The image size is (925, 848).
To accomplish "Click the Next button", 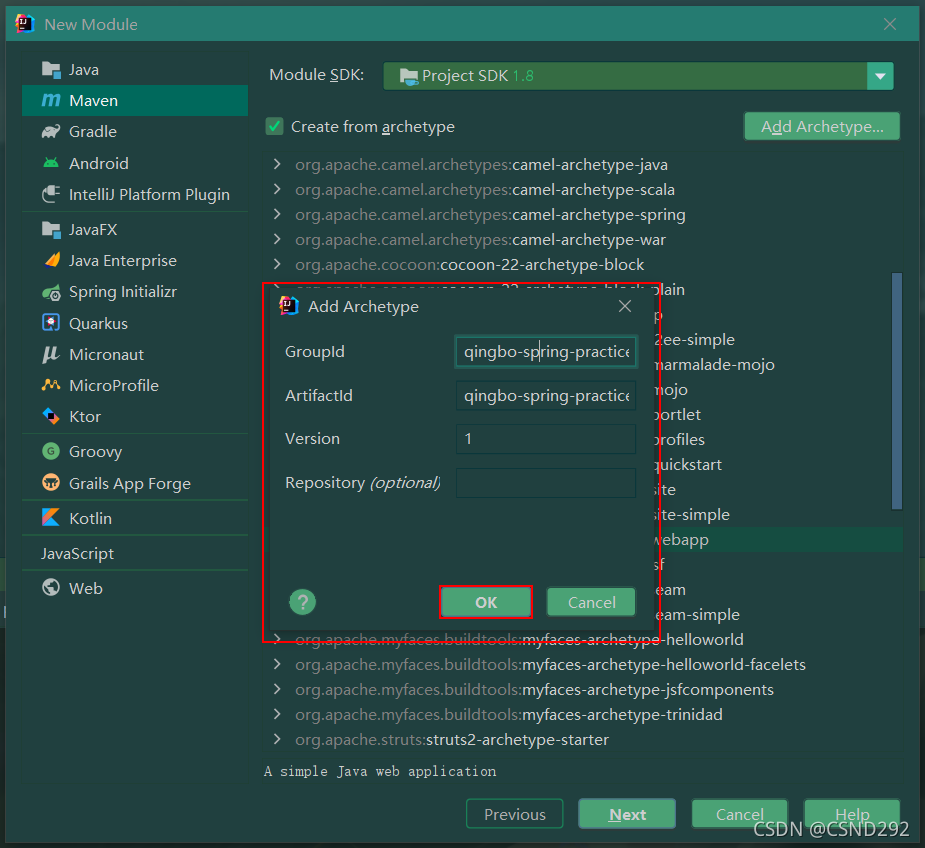I will [x=627, y=814].
